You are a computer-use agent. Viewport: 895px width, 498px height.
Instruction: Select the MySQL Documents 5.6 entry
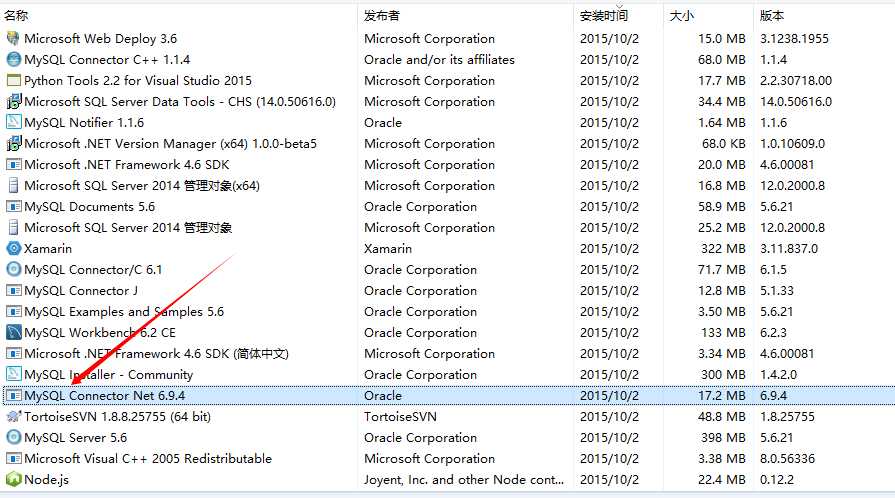90,207
